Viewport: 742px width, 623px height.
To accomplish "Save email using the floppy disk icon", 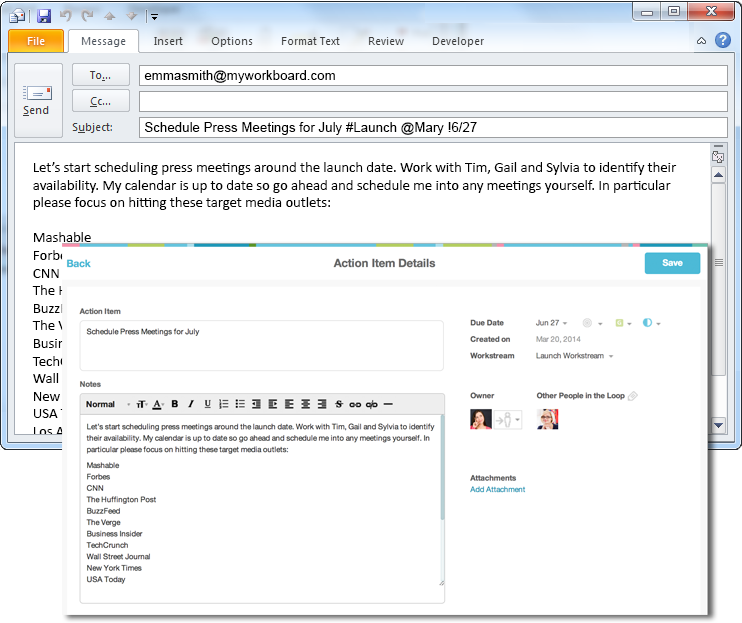I will [x=44, y=16].
